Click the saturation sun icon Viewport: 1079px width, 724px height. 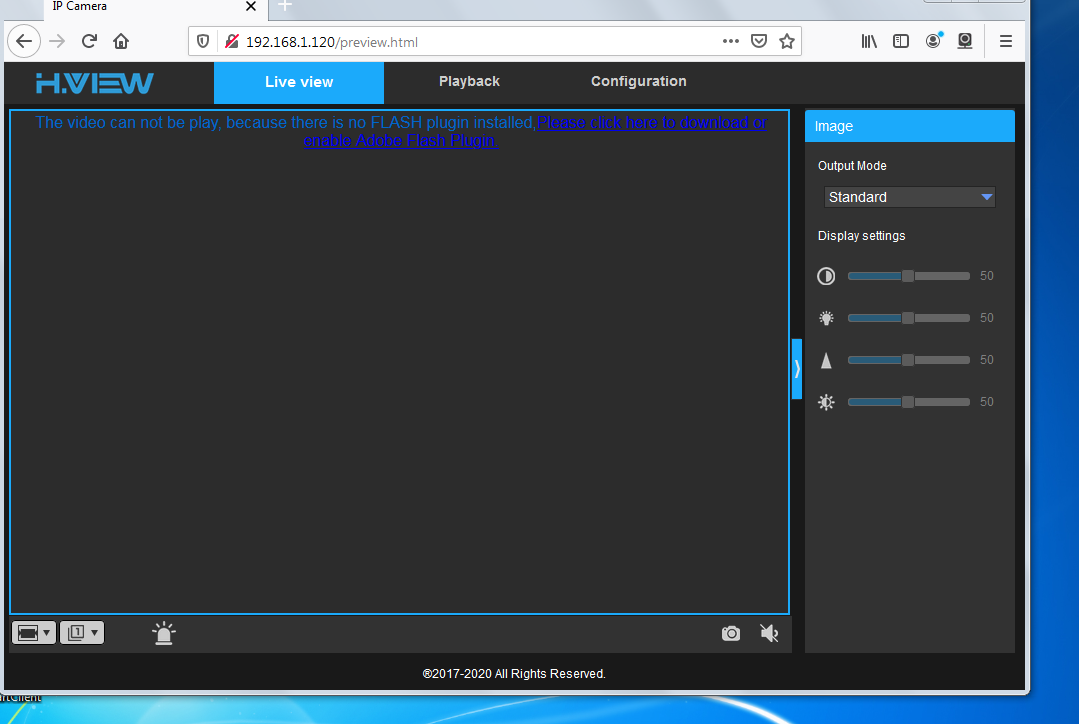click(x=825, y=401)
